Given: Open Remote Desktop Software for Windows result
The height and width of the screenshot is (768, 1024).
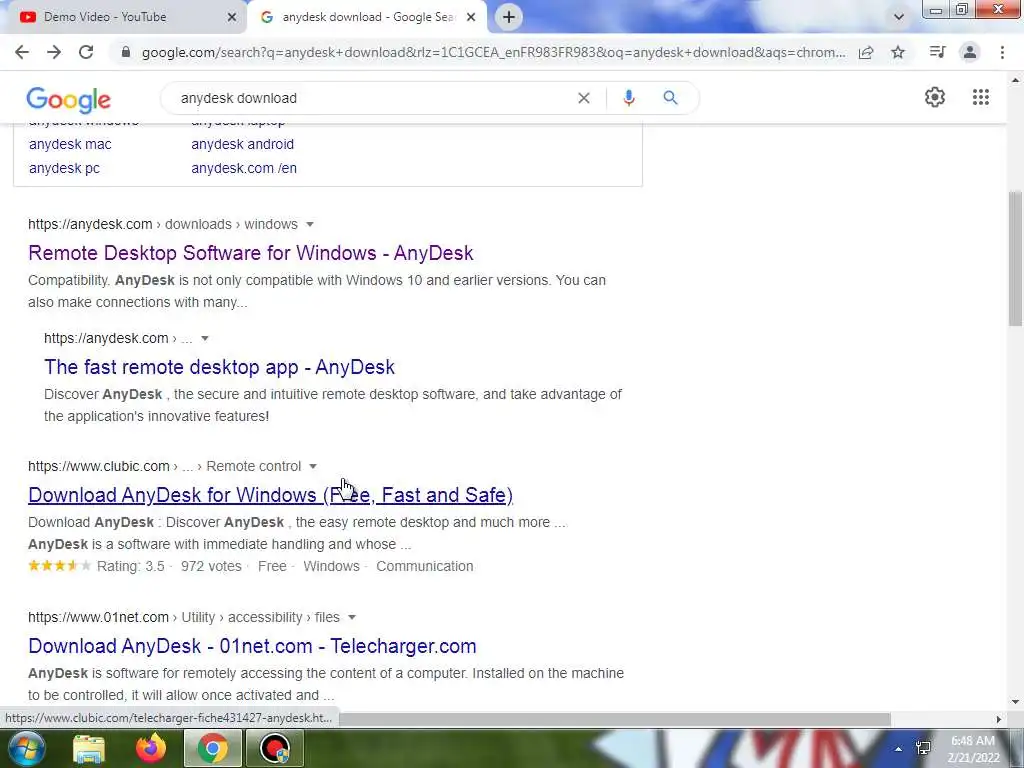Looking at the screenshot, I should pyautogui.click(x=251, y=253).
